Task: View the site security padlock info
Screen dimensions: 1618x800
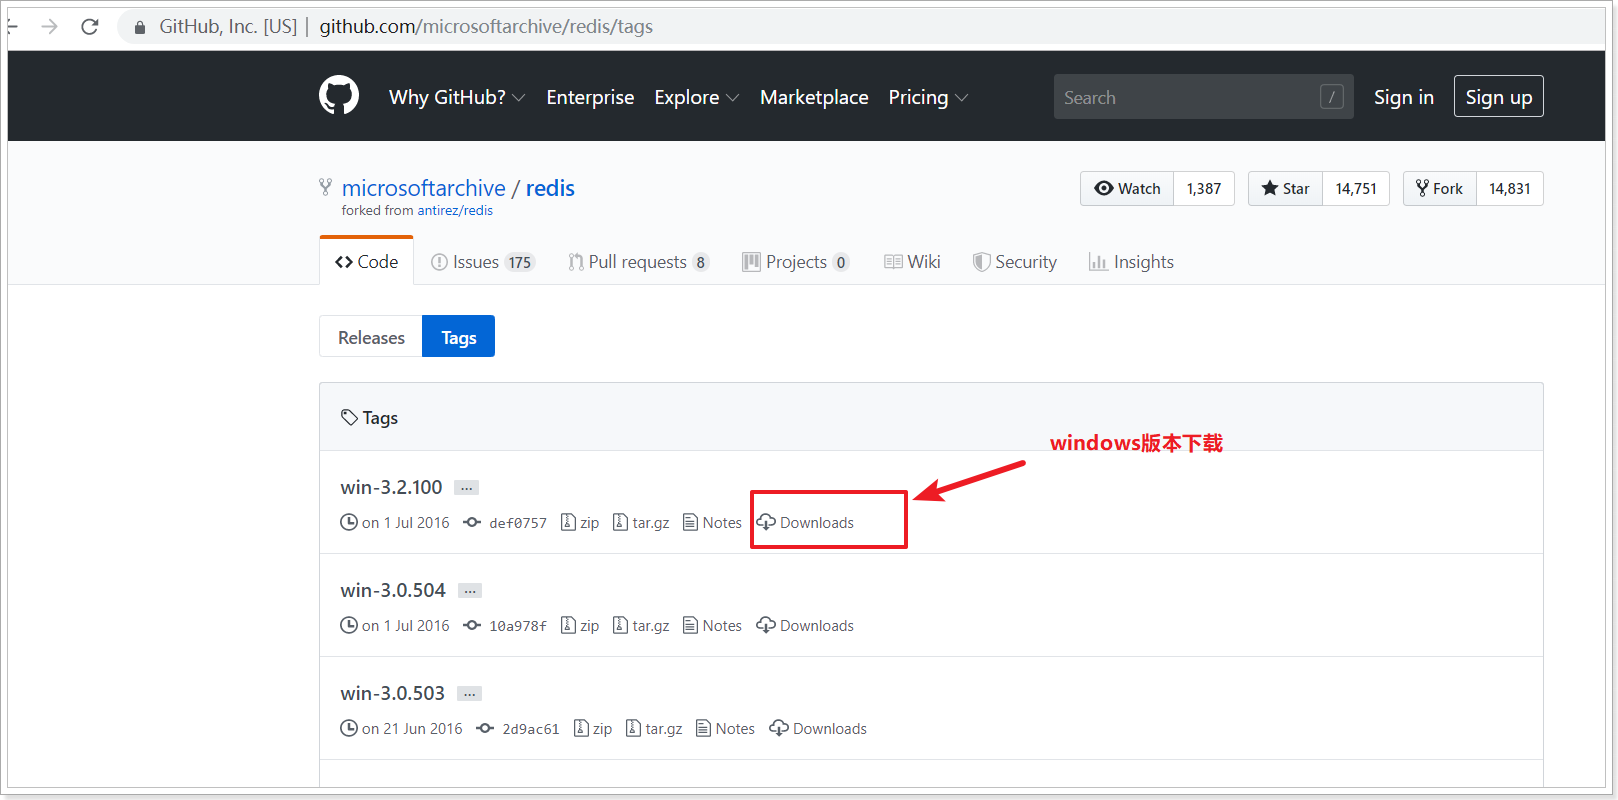Action: (x=140, y=27)
